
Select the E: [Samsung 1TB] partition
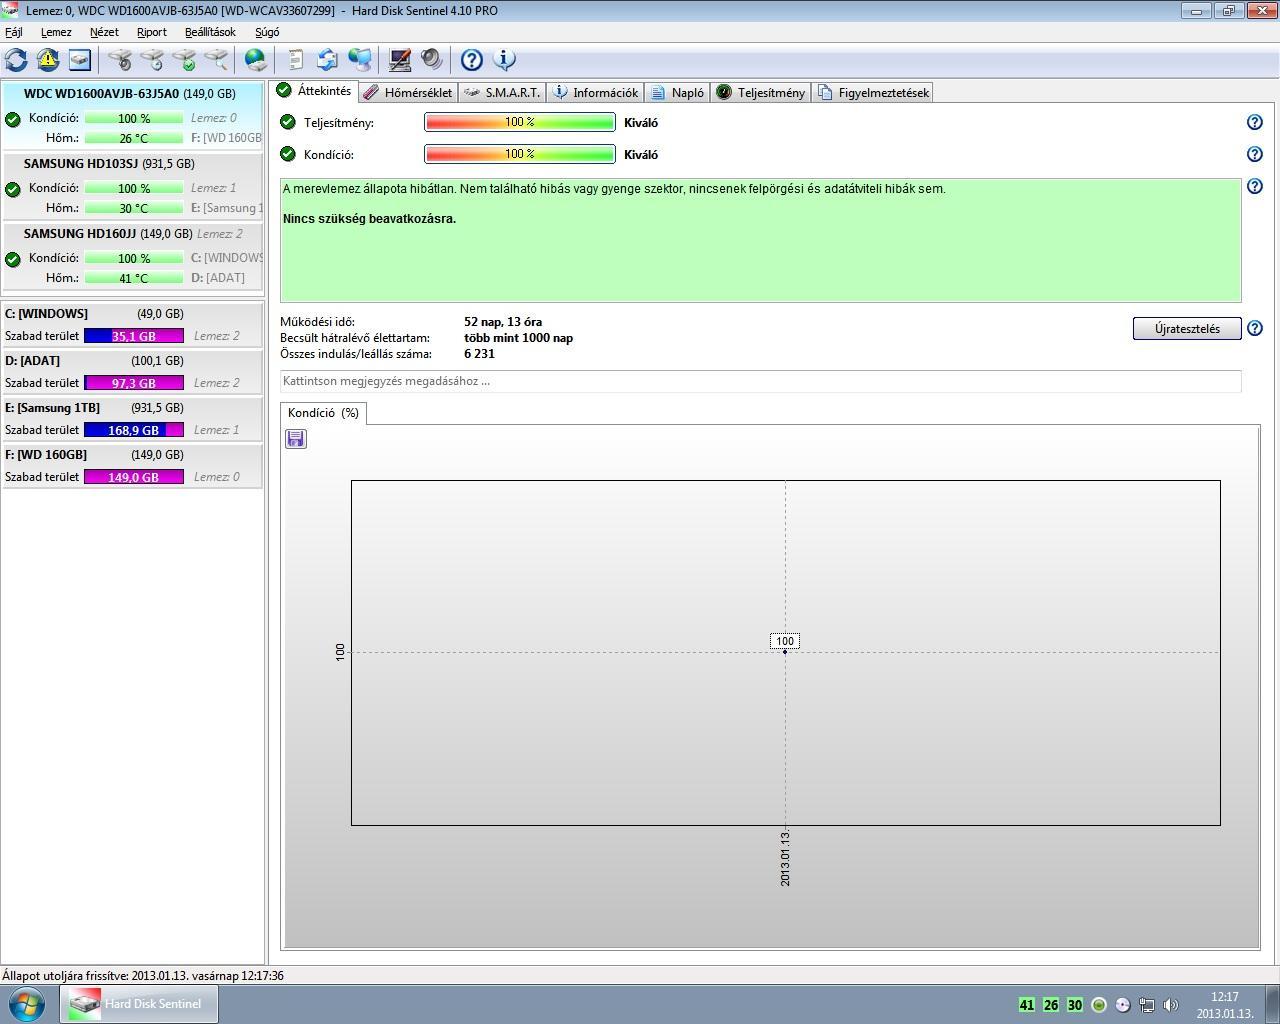click(132, 419)
